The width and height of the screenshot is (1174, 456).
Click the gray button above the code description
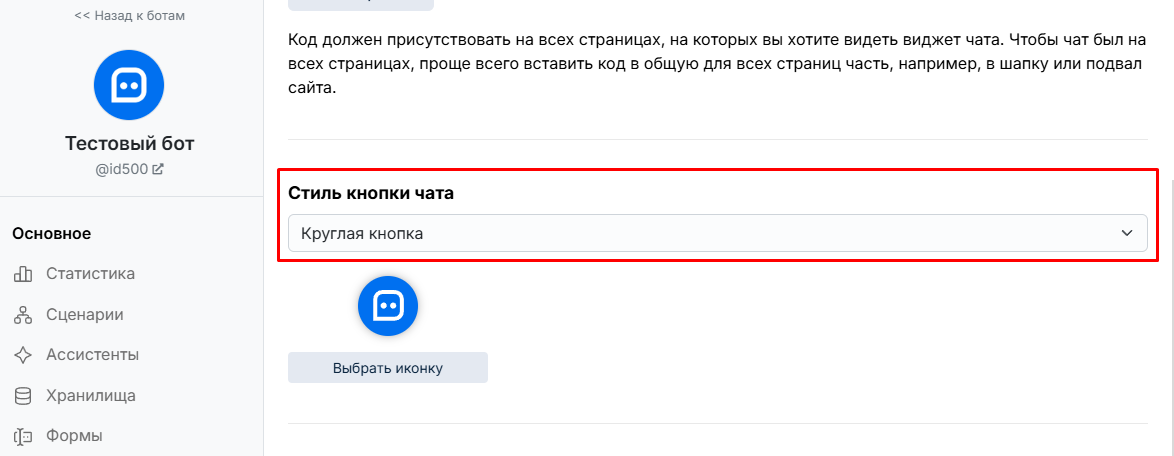361,4
